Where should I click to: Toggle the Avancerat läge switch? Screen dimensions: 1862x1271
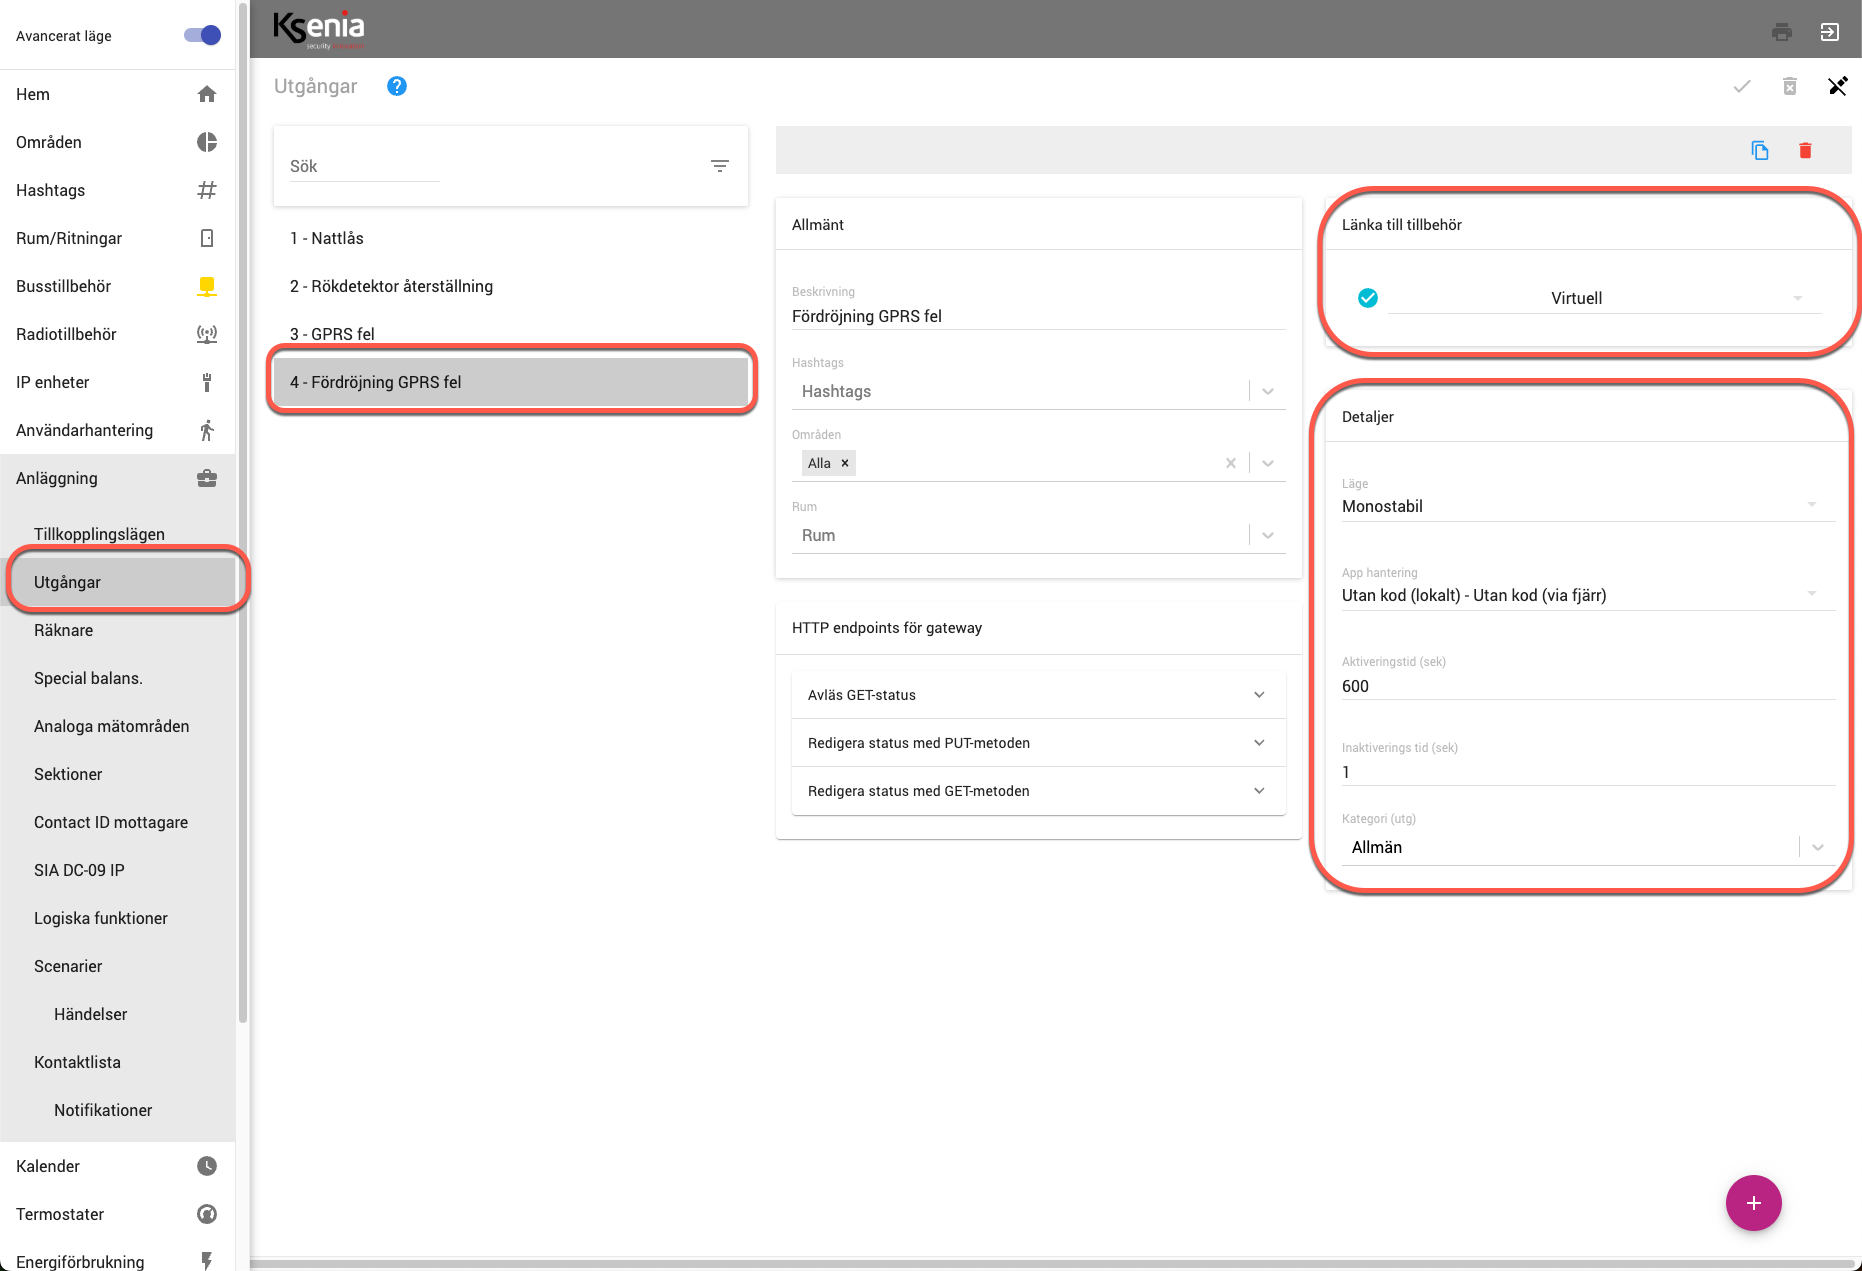pyautogui.click(x=202, y=36)
